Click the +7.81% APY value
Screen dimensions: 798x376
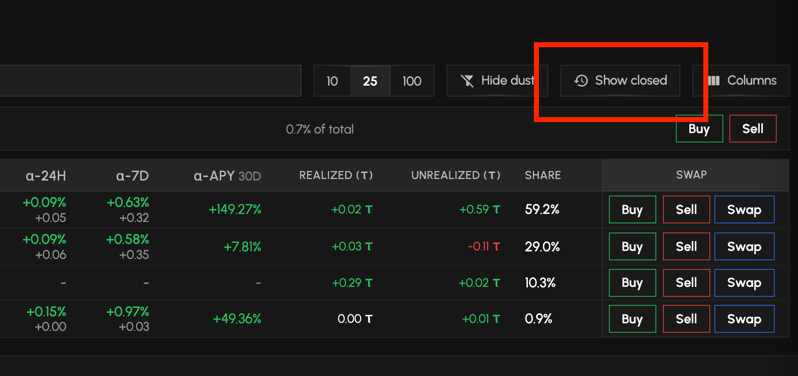coord(242,247)
